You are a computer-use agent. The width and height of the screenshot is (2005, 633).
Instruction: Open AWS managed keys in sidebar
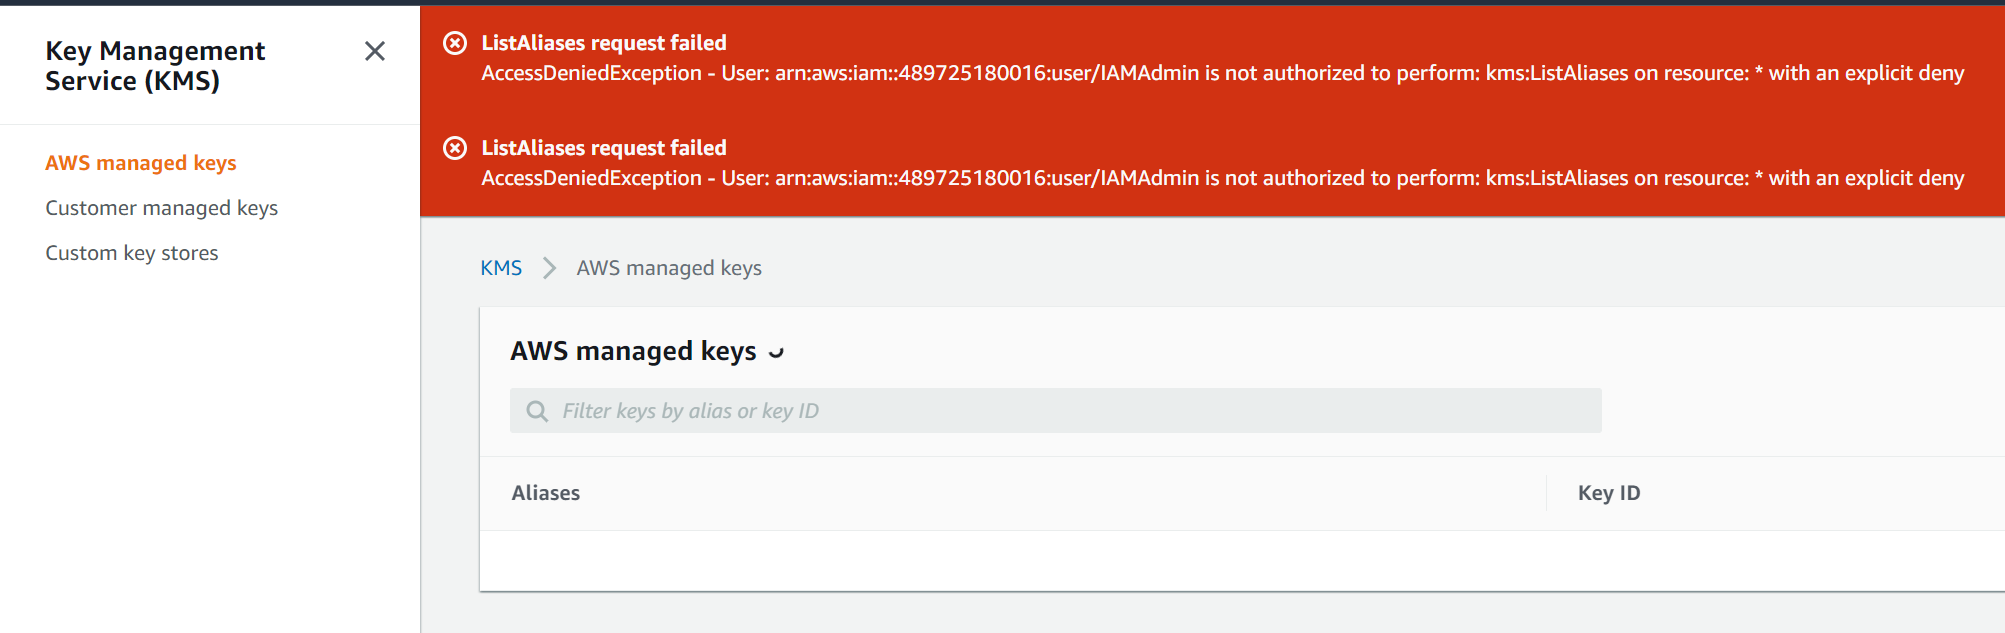pos(141,163)
